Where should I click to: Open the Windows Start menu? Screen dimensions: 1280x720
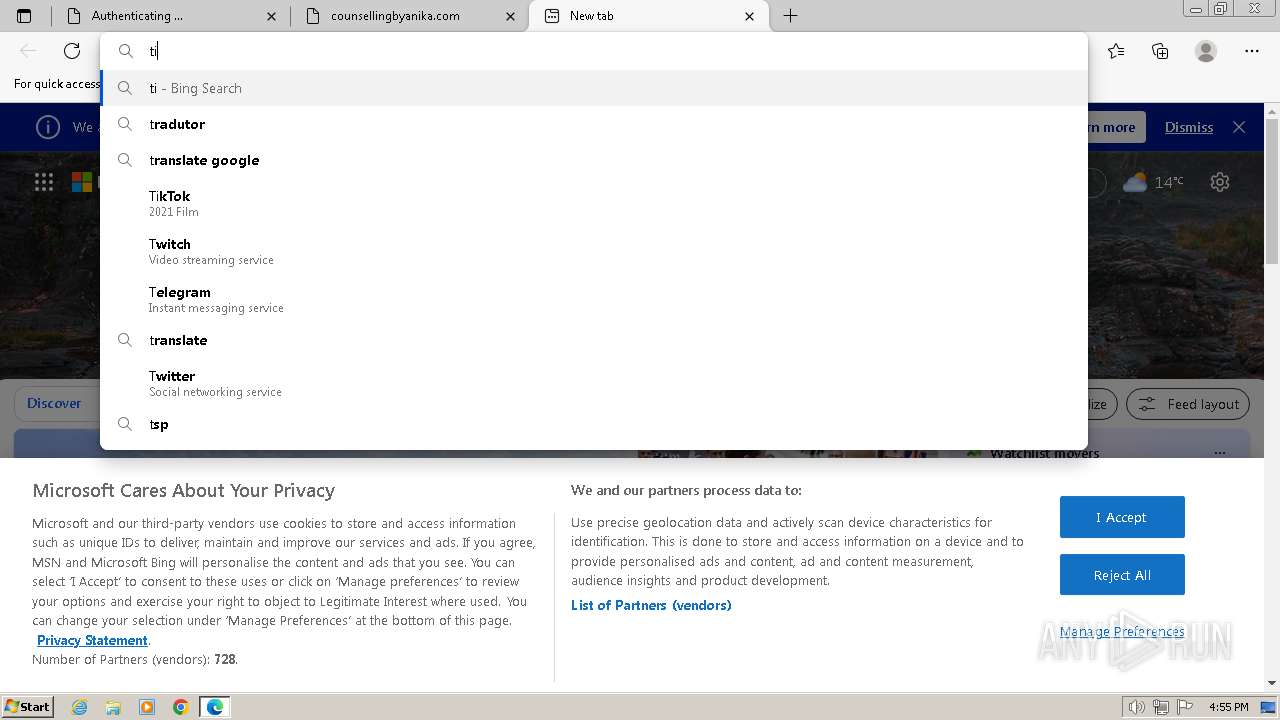(27, 706)
